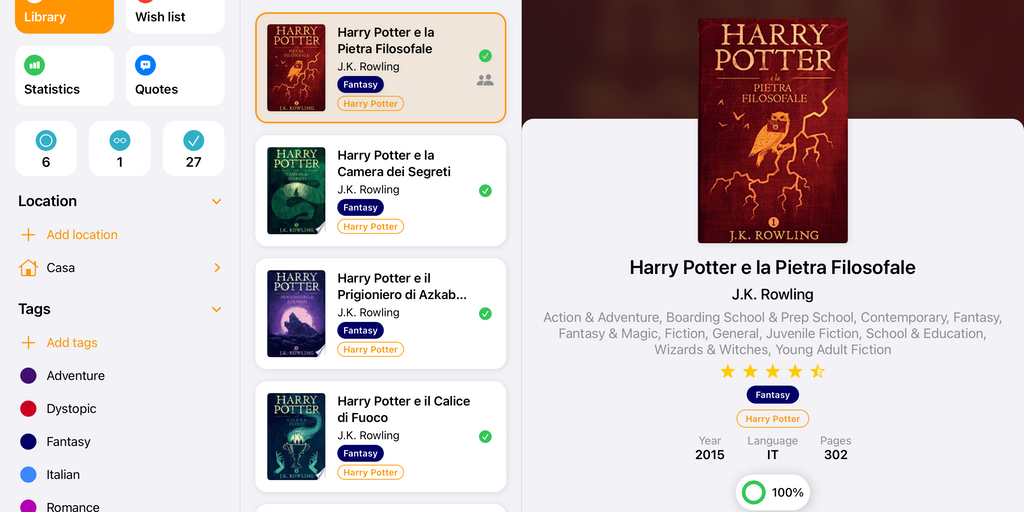The height and width of the screenshot is (512, 1024).
Task: Expand the Casa location arrow
Action: click(217, 268)
